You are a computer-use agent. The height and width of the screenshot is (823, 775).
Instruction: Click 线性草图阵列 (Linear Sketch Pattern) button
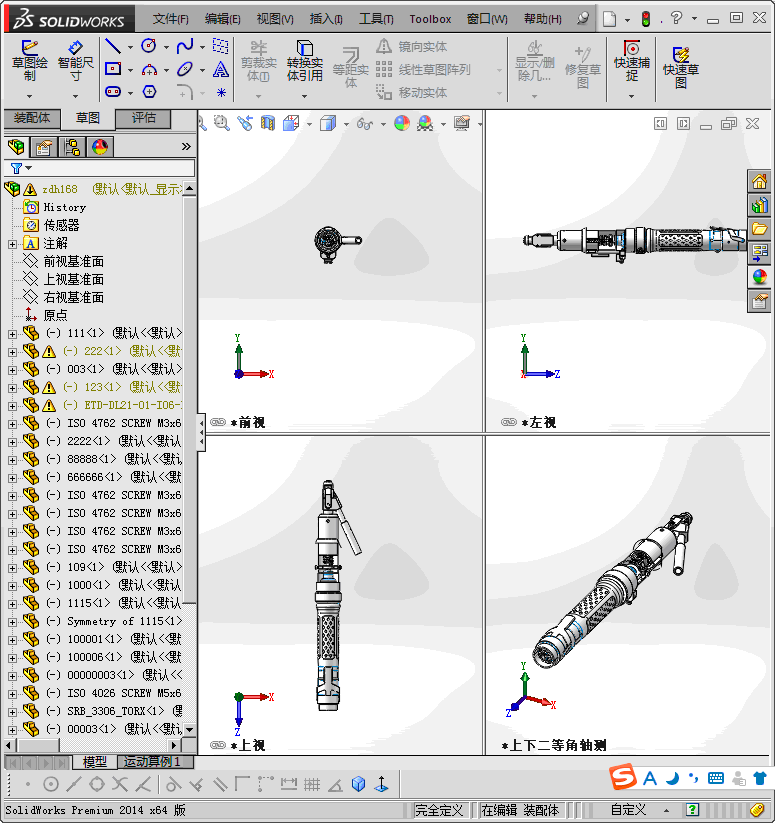click(x=424, y=69)
